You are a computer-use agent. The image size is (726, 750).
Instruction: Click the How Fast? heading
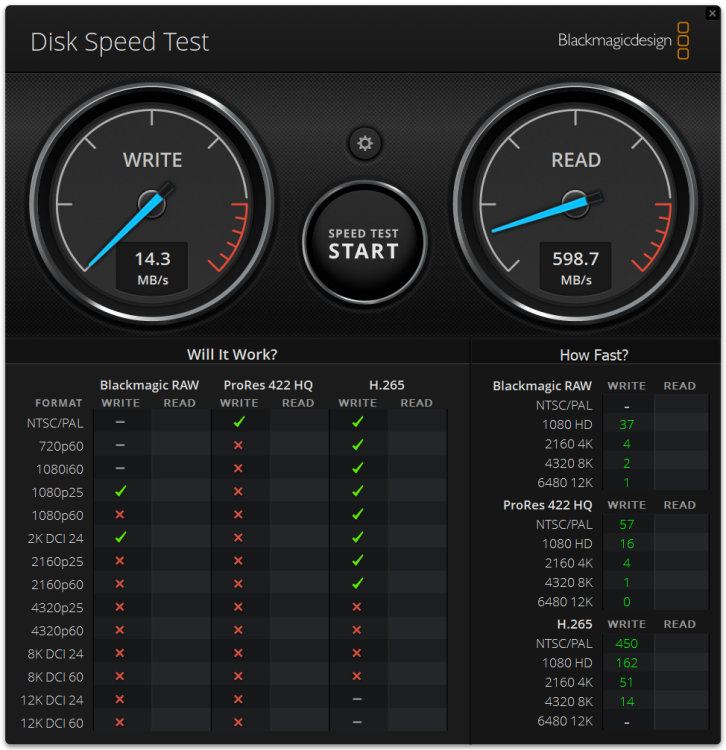pyautogui.click(x=594, y=355)
